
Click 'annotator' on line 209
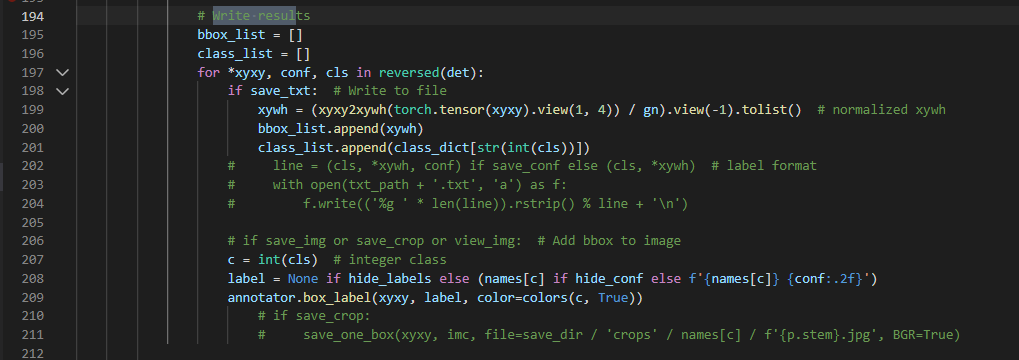[261, 298]
